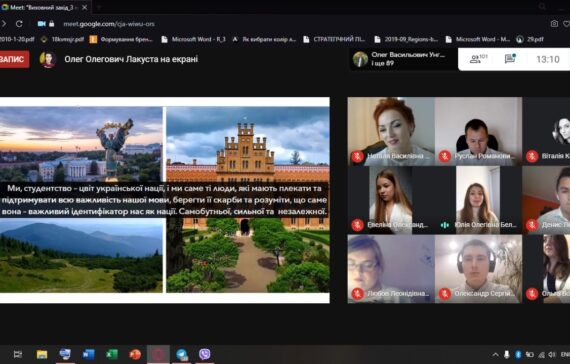570x364 pixels.
Task: Click the muted mic icon on Руслан Романович tile
Action: [445, 157]
